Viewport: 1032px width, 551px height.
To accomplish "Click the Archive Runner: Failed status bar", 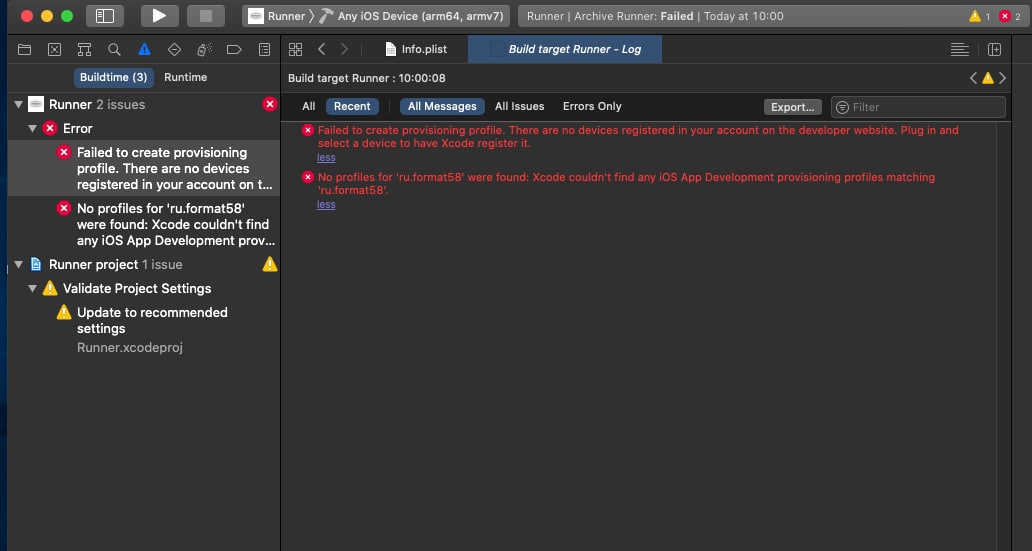I will [x=655, y=16].
